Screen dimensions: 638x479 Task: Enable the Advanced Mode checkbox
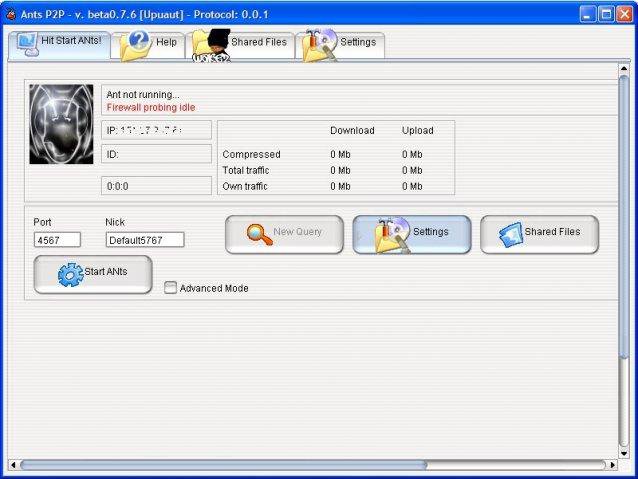(x=170, y=288)
